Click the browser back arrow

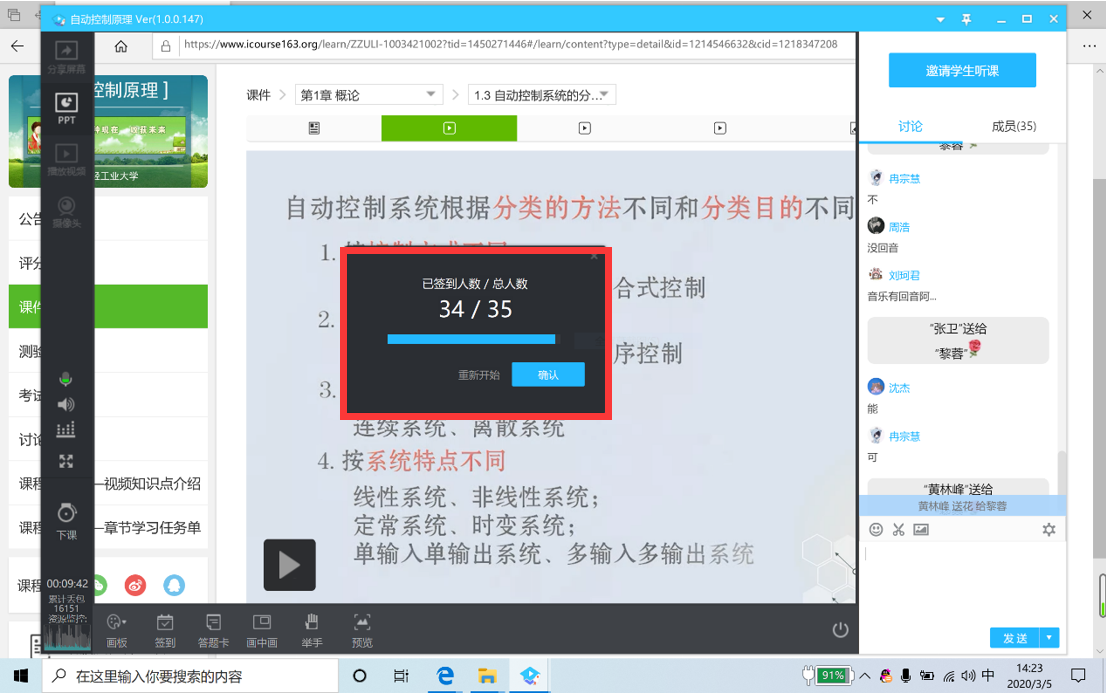click(18, 46)
